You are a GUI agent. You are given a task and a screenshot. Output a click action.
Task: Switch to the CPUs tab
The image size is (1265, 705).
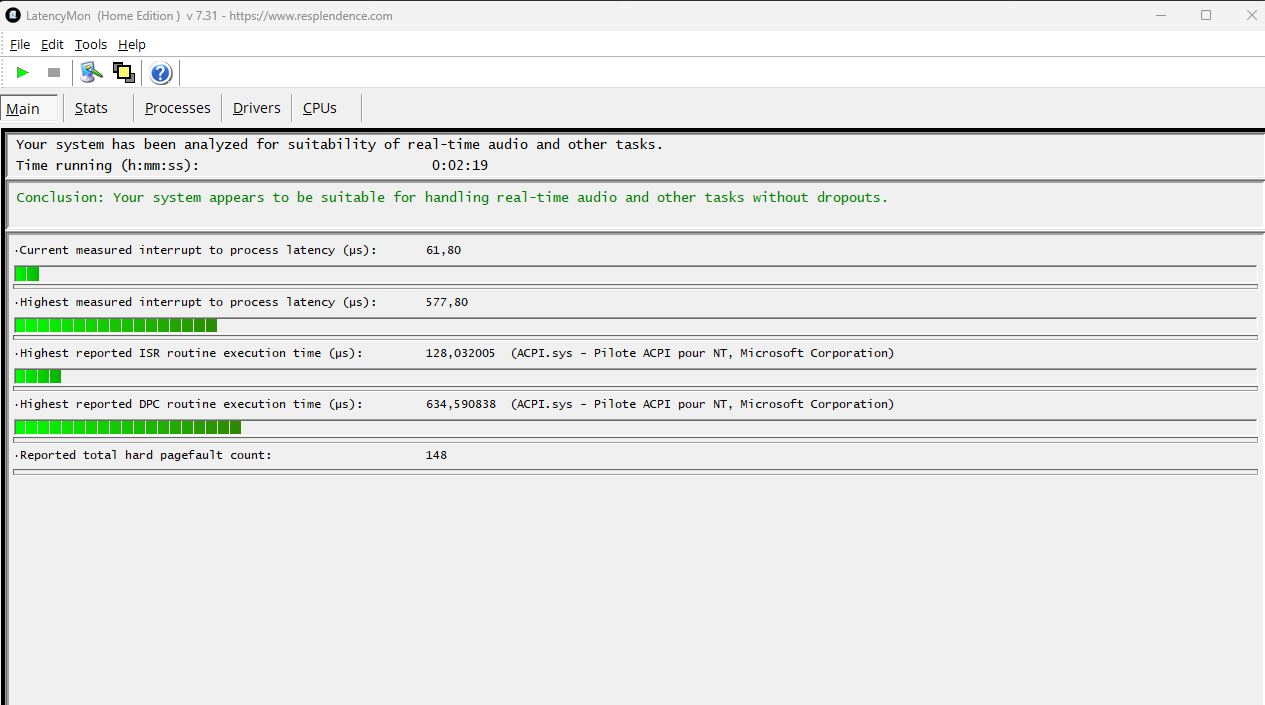[x=320, y=108]
